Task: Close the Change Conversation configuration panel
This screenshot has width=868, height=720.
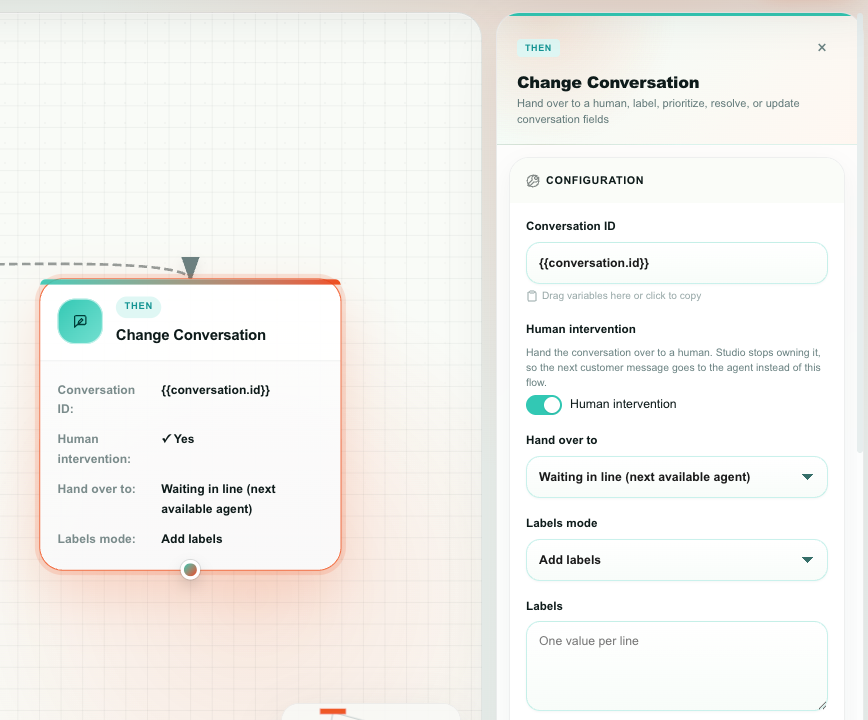Action: point(822,48)
